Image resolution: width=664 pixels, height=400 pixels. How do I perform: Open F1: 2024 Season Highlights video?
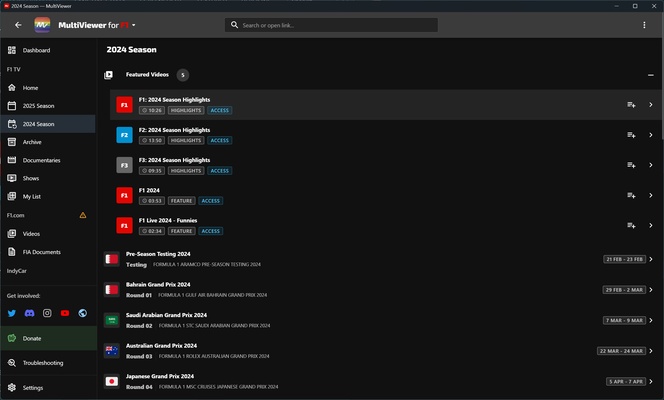(x=384, y=105)
